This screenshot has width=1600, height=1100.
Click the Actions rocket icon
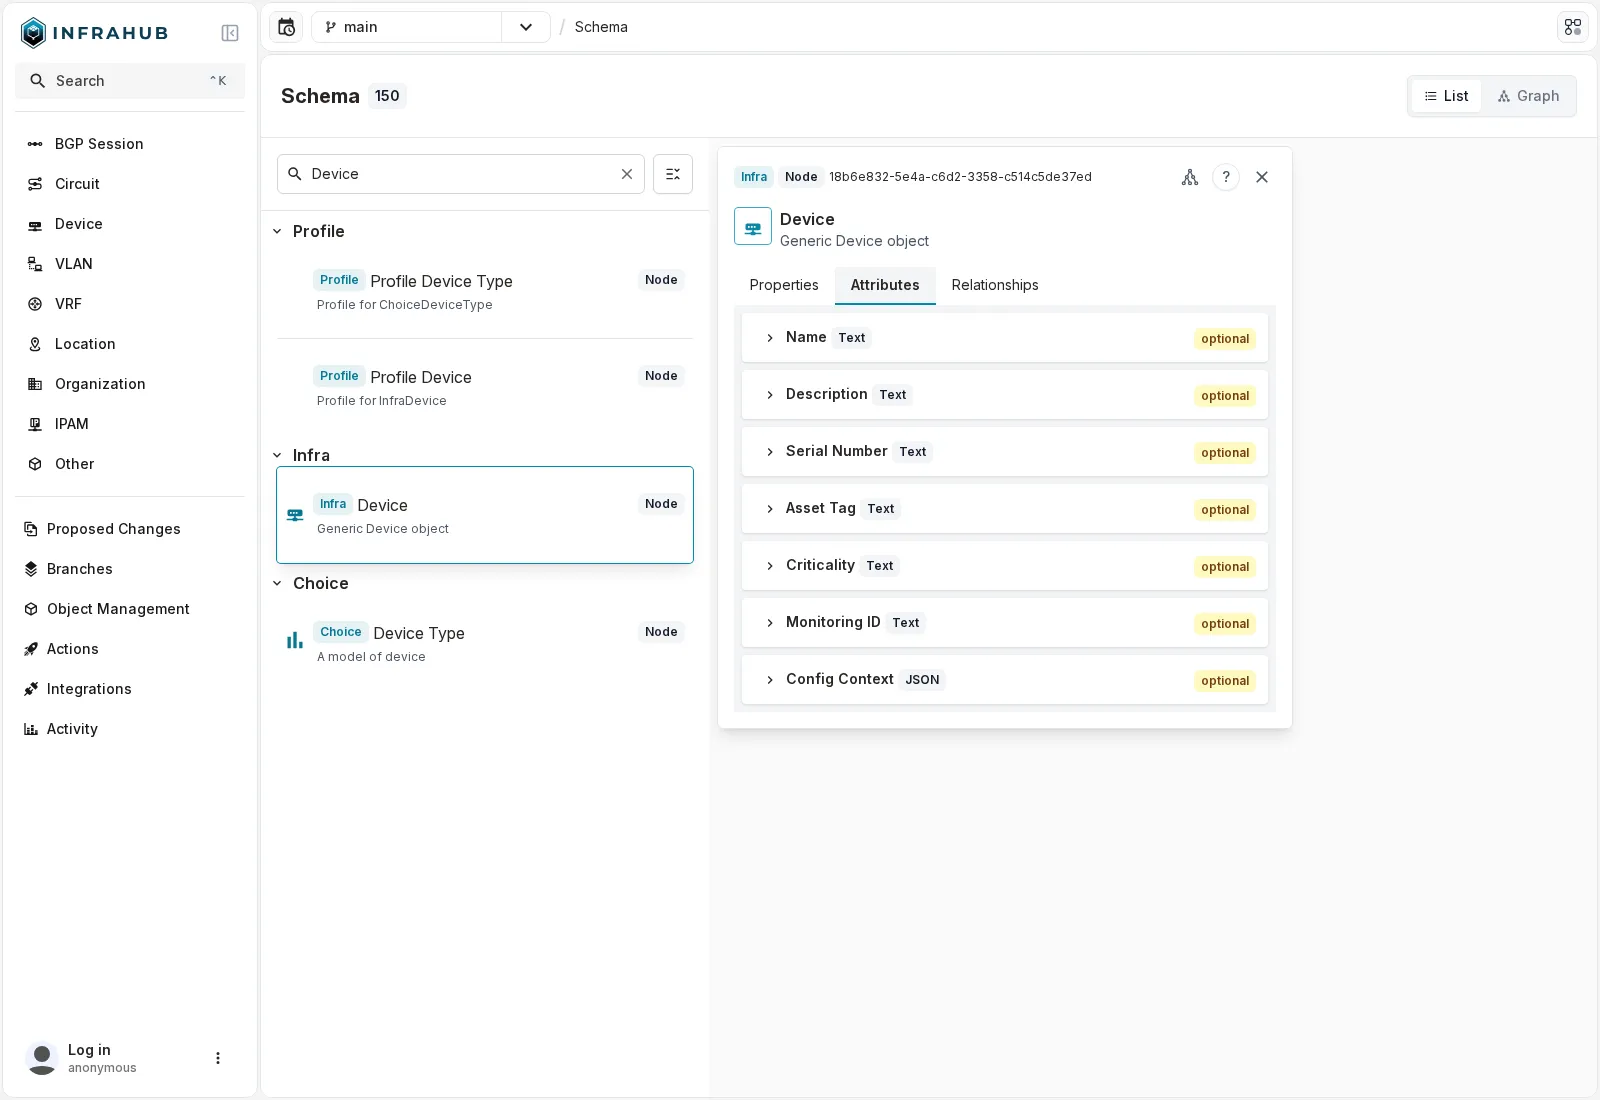31,649
